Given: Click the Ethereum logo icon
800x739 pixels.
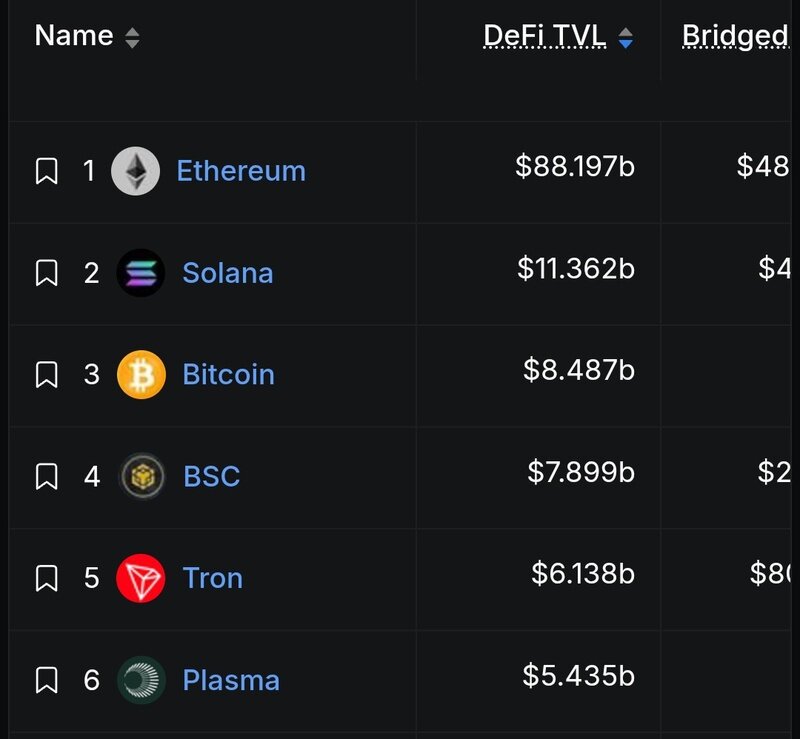Looking at the screenshot, I should point(135,171).
